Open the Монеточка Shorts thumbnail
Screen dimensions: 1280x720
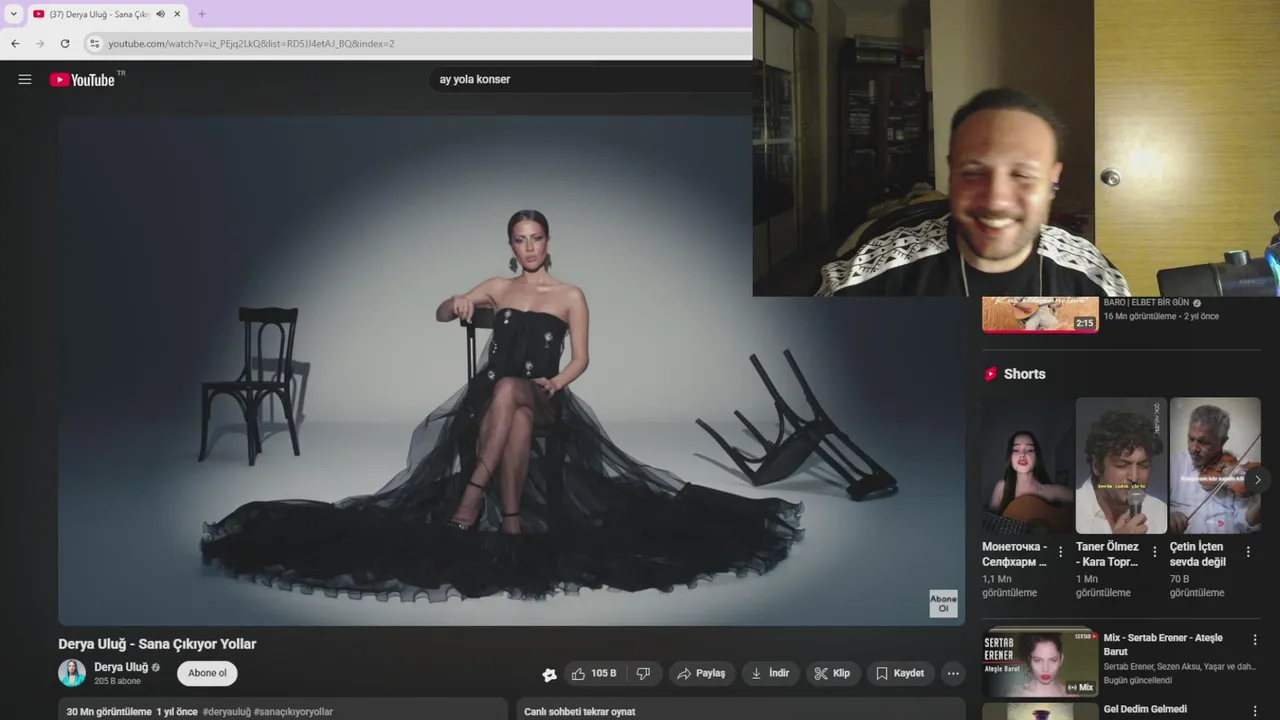tap(1027, 466)
